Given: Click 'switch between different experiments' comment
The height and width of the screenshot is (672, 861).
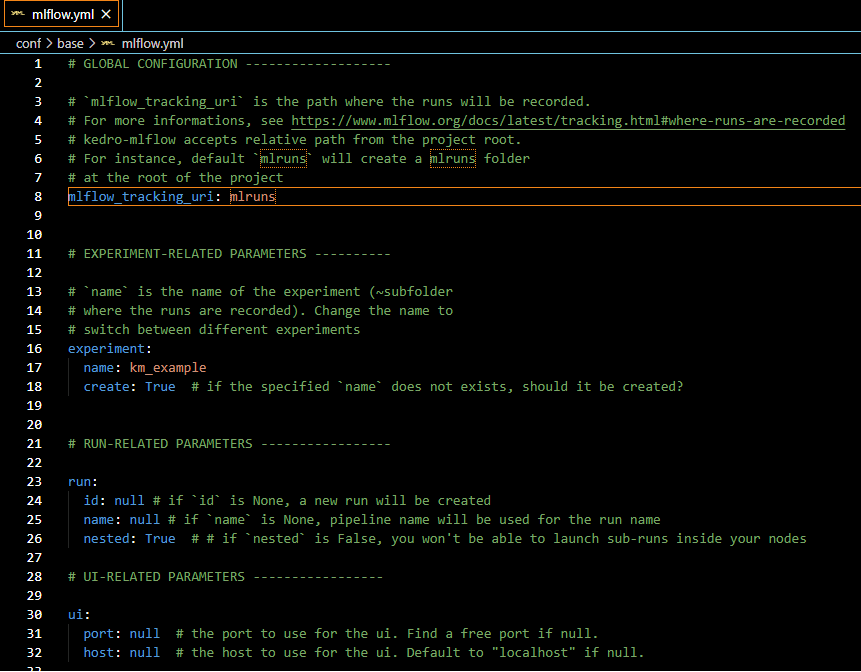Looking at the screenshot, I should 214,329.
